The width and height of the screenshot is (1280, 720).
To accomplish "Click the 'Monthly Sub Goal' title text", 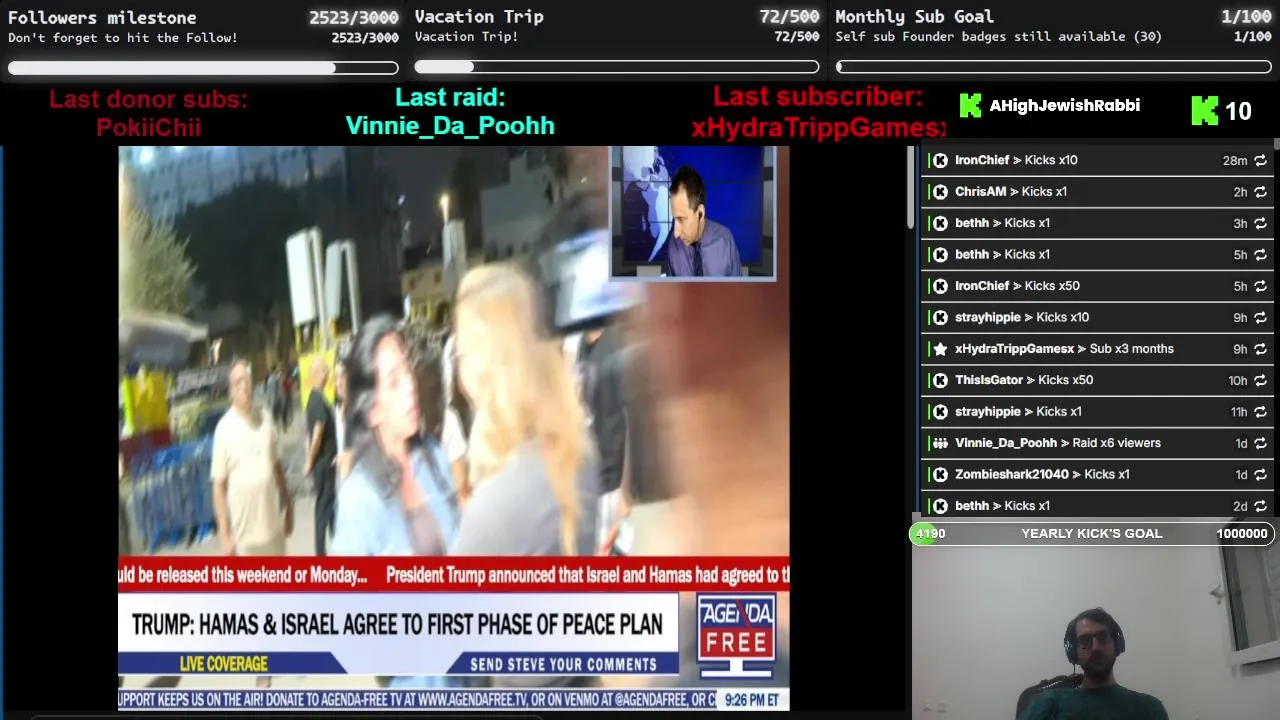I will pos(914,17).
